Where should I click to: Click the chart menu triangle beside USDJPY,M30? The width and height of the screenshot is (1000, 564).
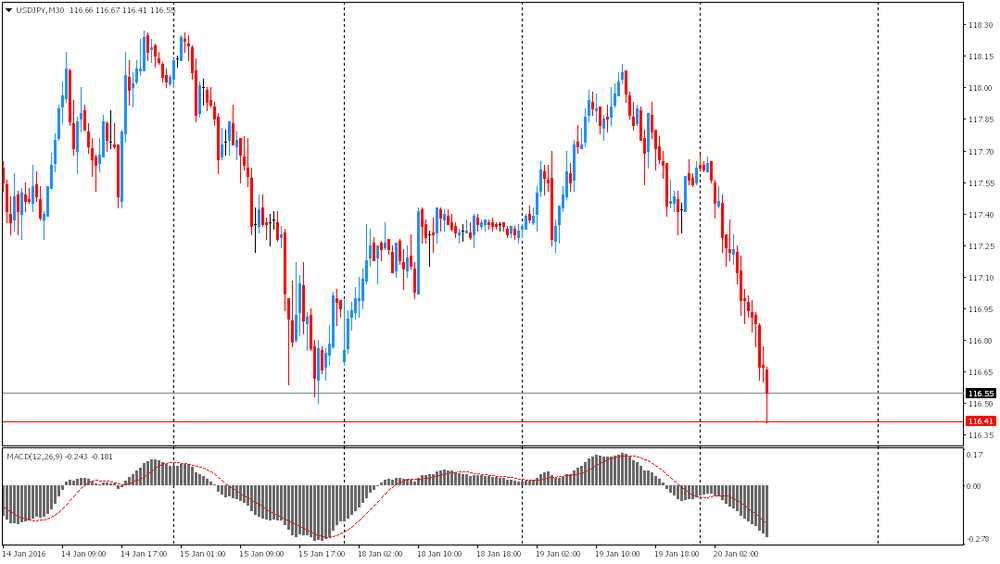(x=9, y=10)
